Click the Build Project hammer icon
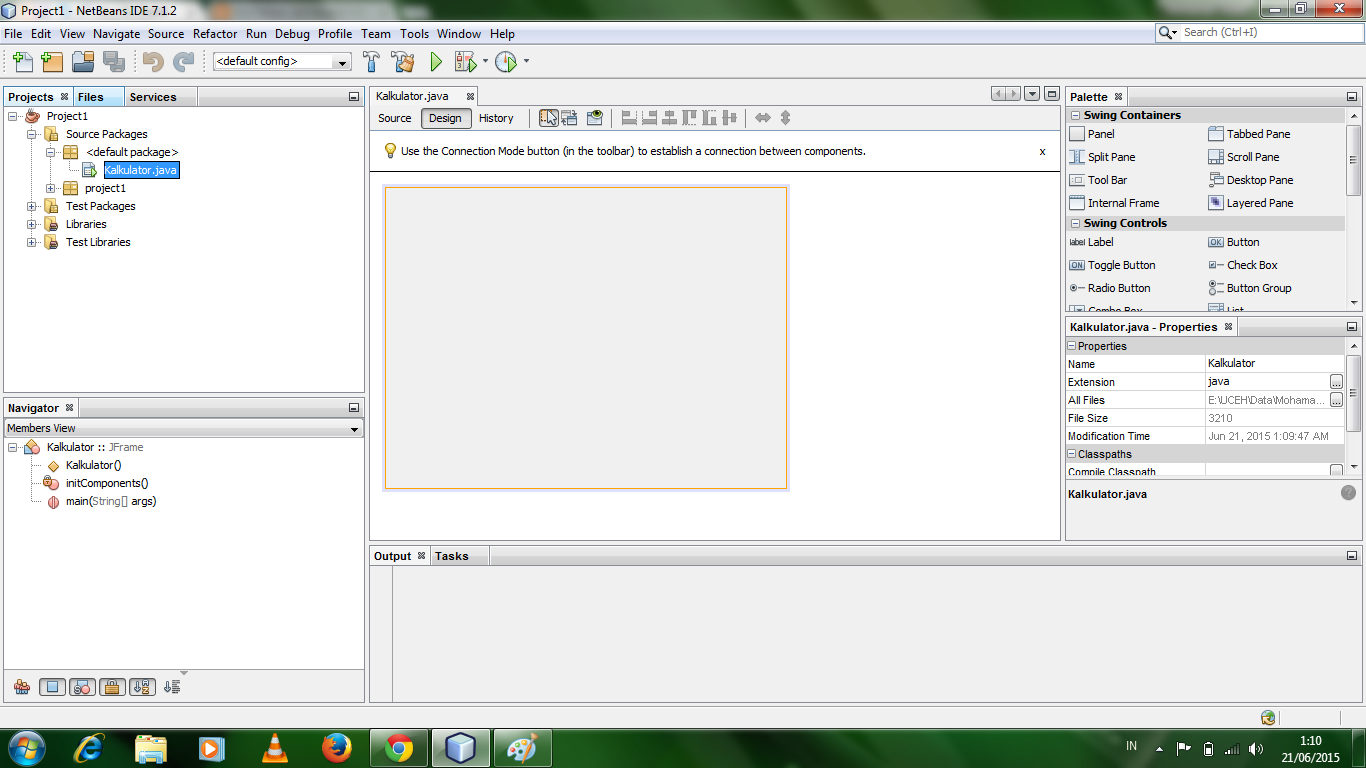 coord(371,62)
